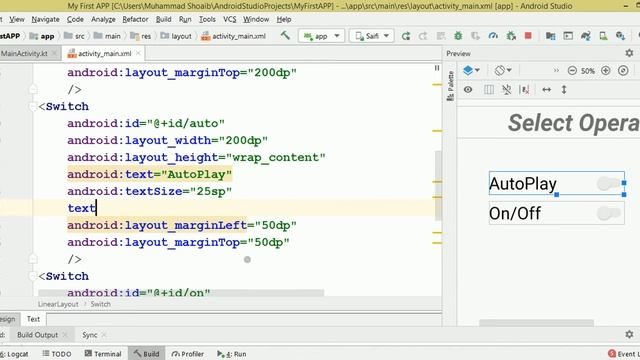Open the 4: Run tool window
The width and height of the screenshot is (640, 360).
pos(231,354)
